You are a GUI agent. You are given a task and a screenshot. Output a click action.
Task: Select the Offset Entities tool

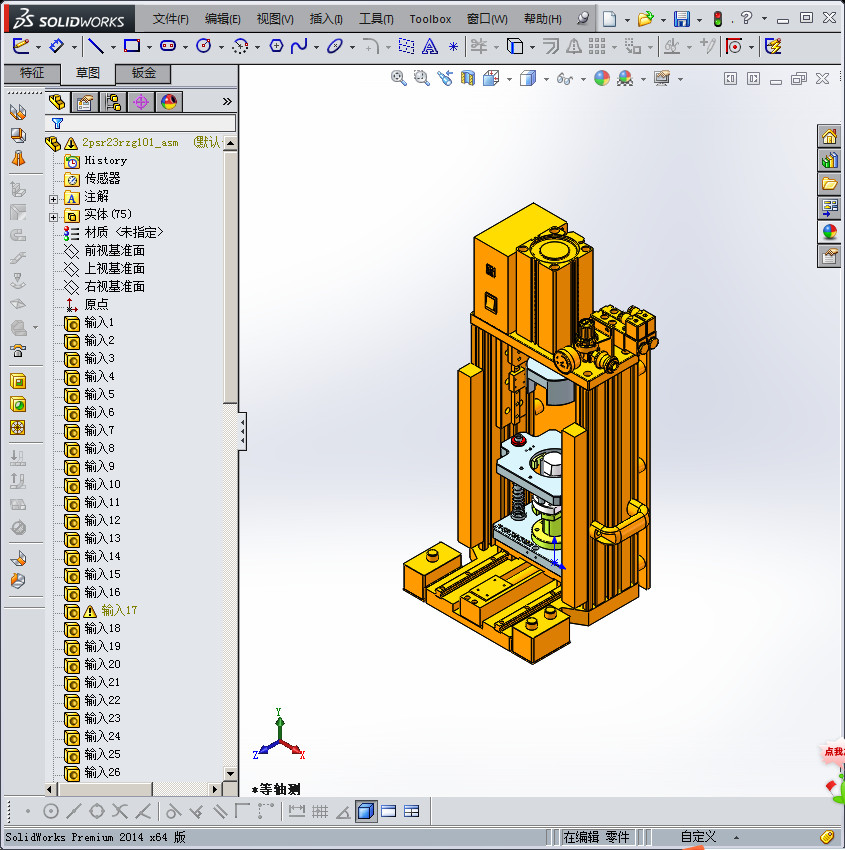coord(551,46)
